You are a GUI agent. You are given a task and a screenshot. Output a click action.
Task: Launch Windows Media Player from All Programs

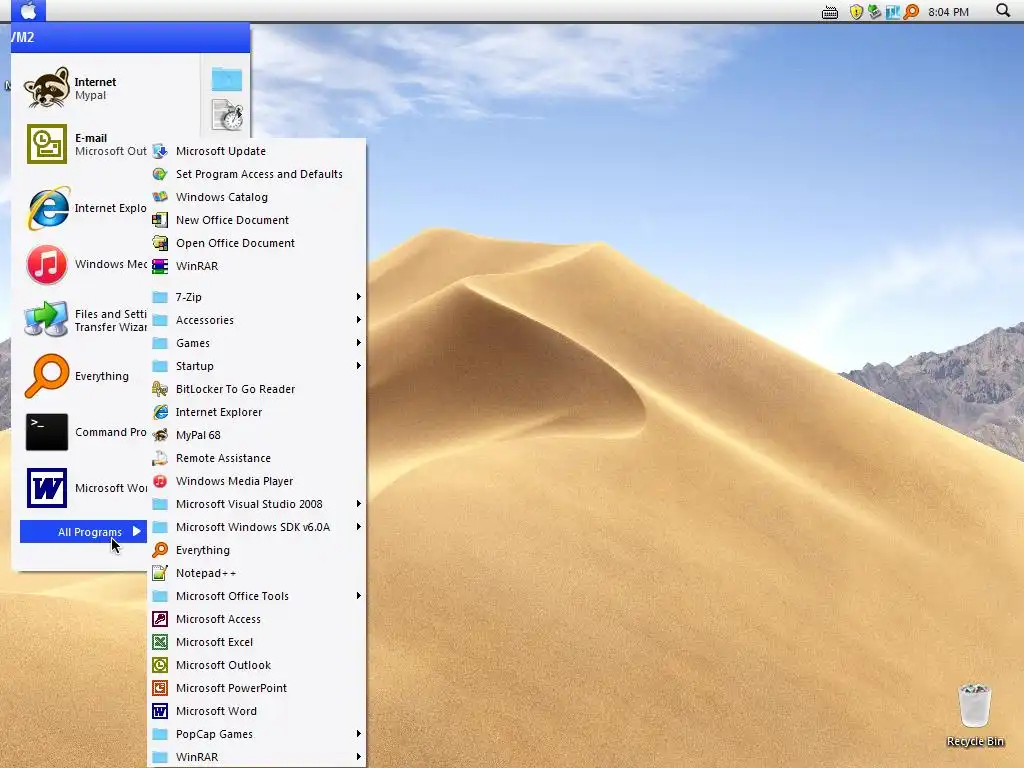pyautogui.click(x=257, y=481)
